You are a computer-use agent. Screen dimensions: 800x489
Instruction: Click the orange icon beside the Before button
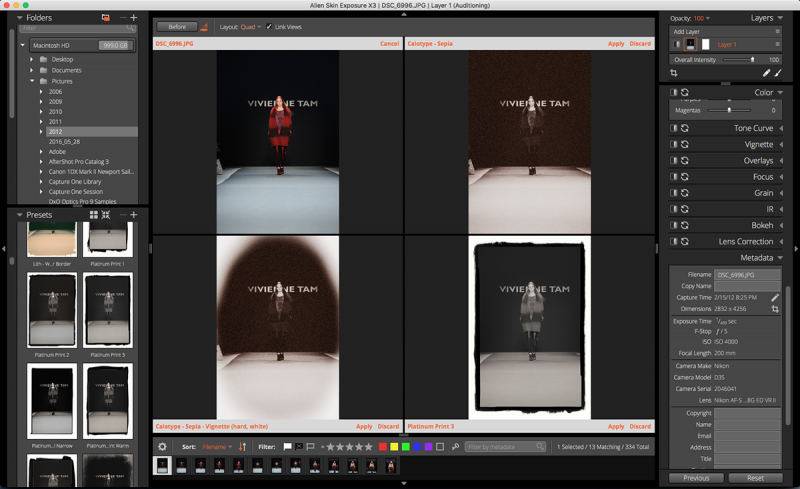pos(204,27)
